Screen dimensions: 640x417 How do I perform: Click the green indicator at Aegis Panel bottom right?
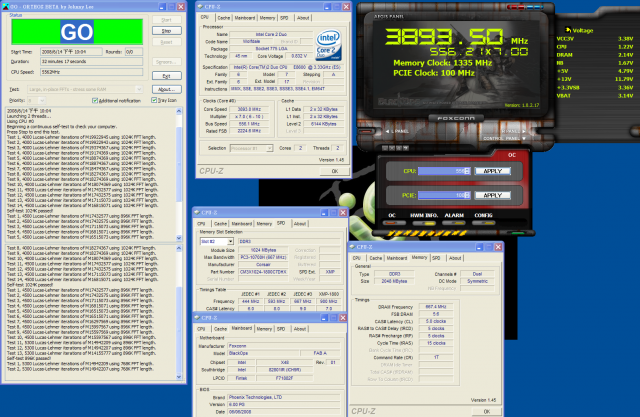518,233
